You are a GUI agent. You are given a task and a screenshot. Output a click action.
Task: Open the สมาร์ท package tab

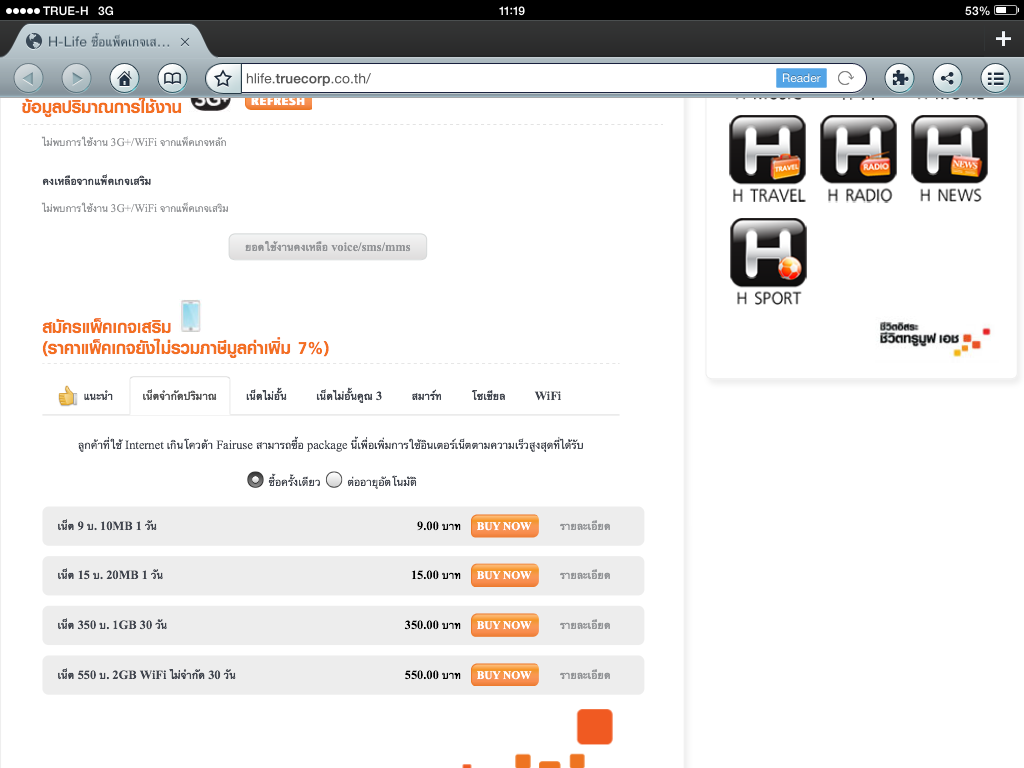click(426, 396)
